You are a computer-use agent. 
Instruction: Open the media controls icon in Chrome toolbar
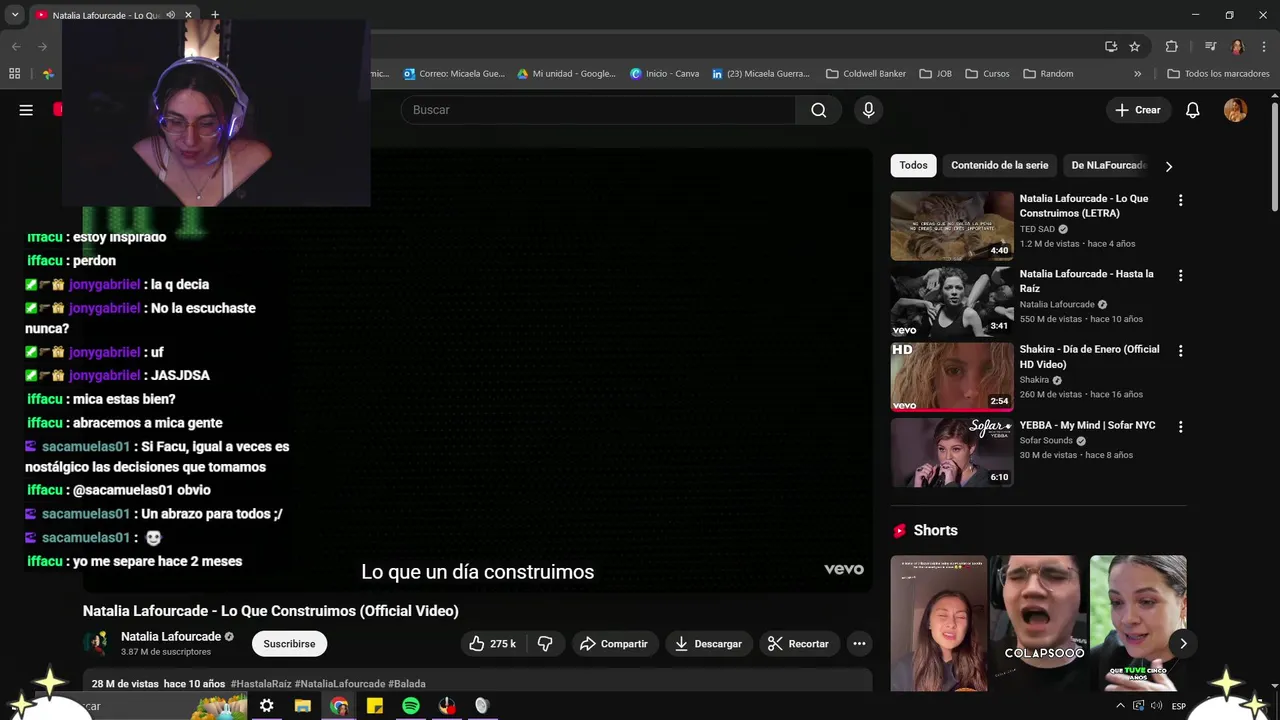click(1210, 46)
